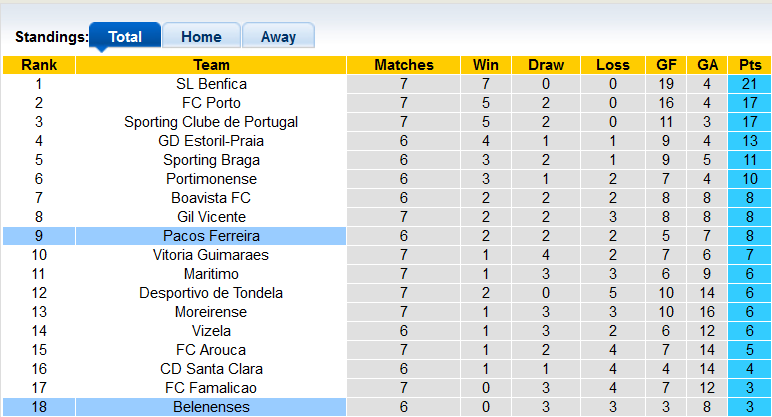
Task: Select Desportivo de Tondela
Action: [x=211, y=293]
